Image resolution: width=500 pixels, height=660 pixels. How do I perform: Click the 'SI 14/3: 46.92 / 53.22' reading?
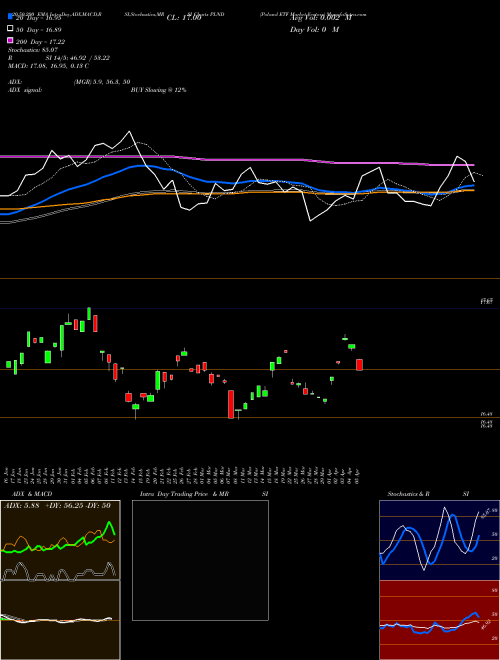[78, 58]
